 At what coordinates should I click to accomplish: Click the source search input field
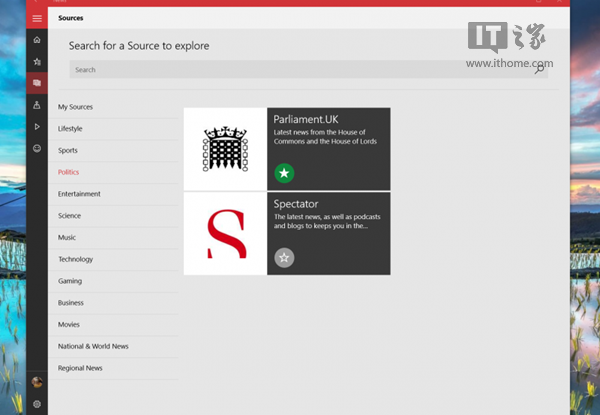tap(300, 70)
